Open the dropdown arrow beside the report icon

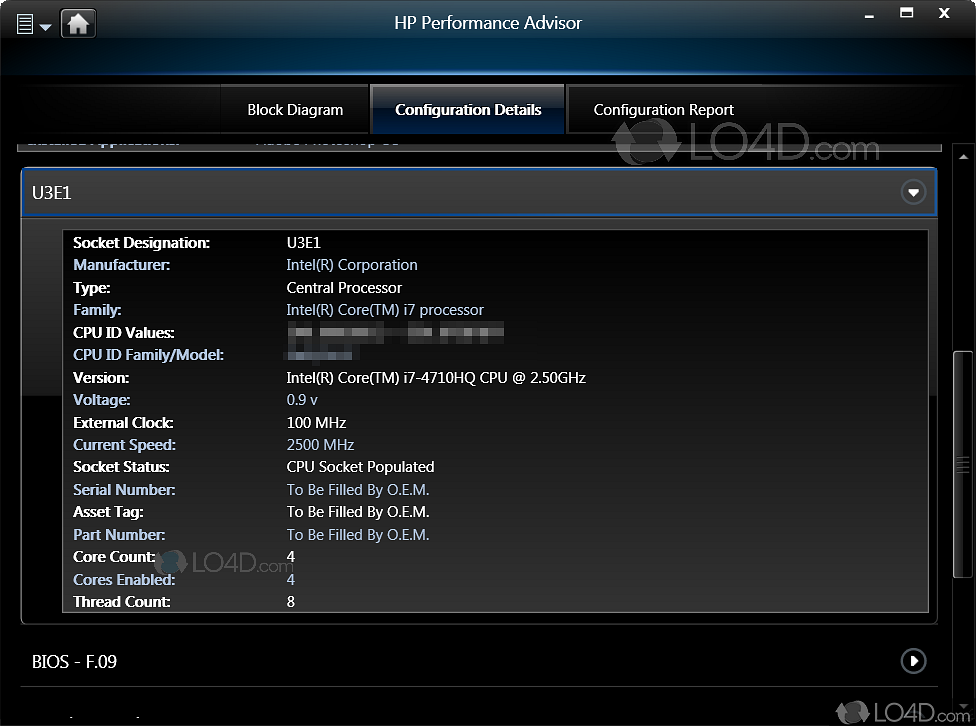[x=44, y=26]
